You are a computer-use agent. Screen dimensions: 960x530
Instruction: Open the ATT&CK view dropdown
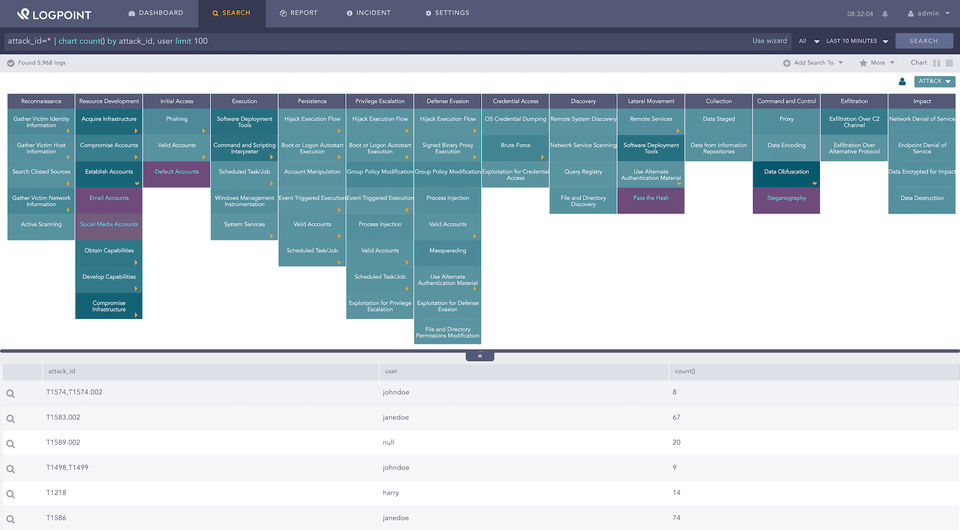[x=934, y=81]
